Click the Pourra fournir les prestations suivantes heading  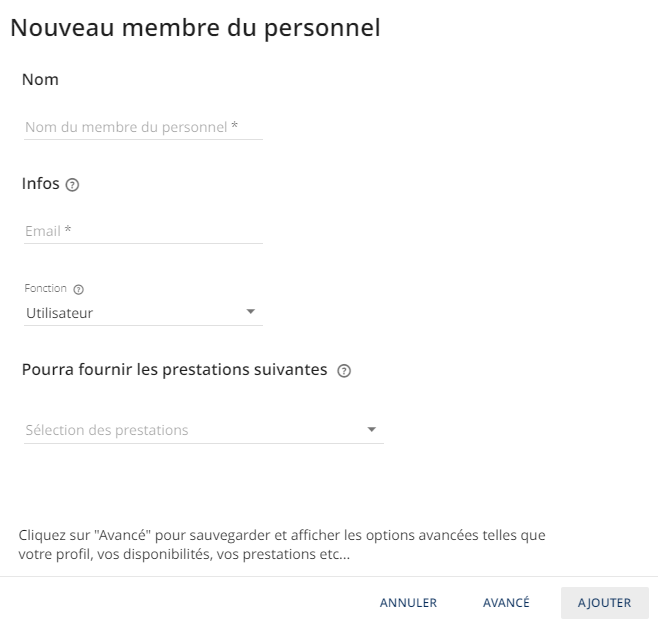pos(175,370)
